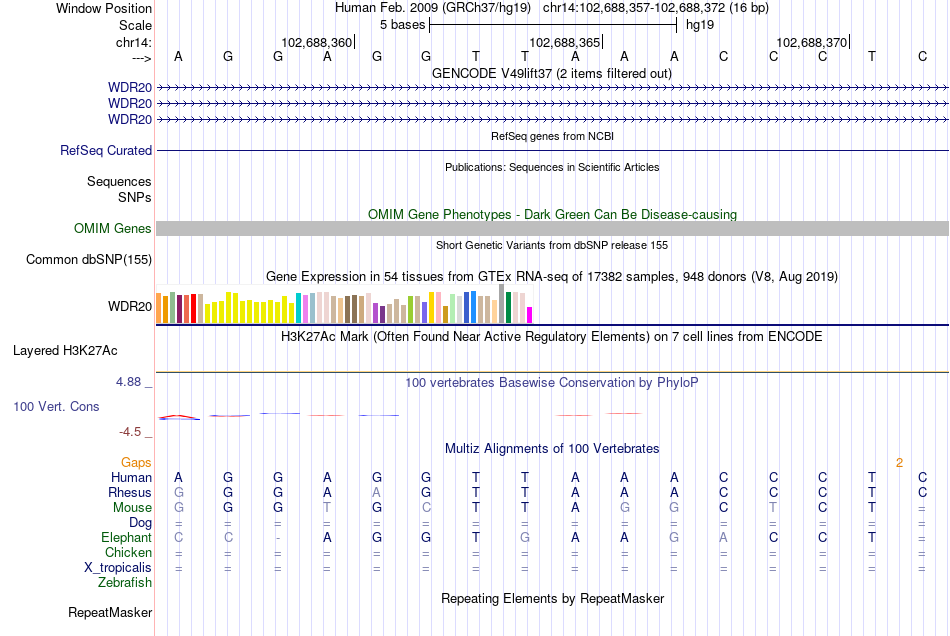This screenshot has height=636, width=950.
Task: Click the Short Genetic Variants from dbSNP title
Action: (552, 245)
